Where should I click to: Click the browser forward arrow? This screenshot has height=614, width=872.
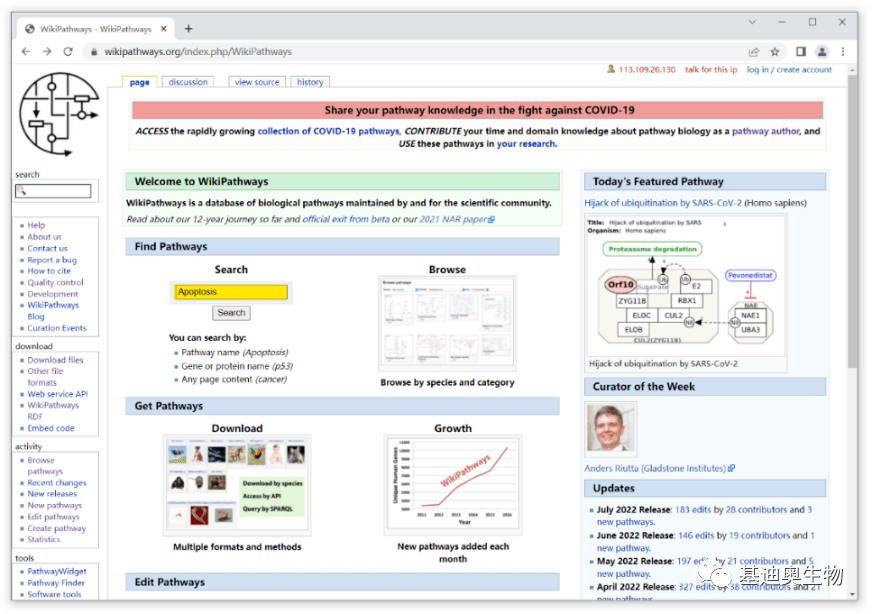click(47, 52)
